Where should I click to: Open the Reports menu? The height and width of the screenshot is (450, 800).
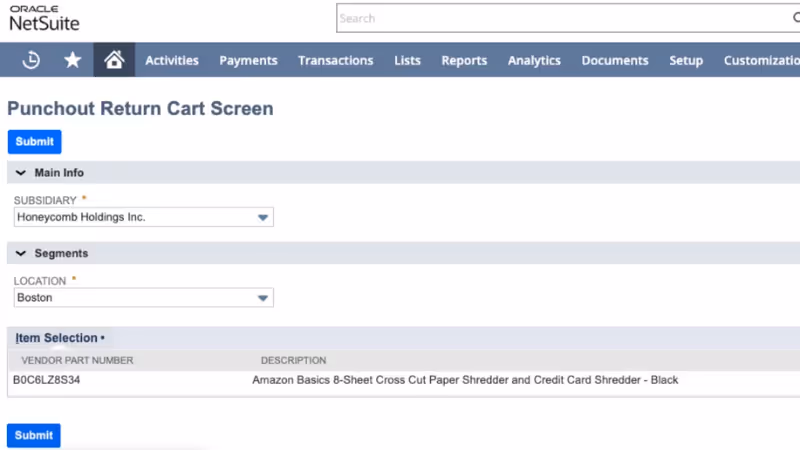(x=464, y=60)
